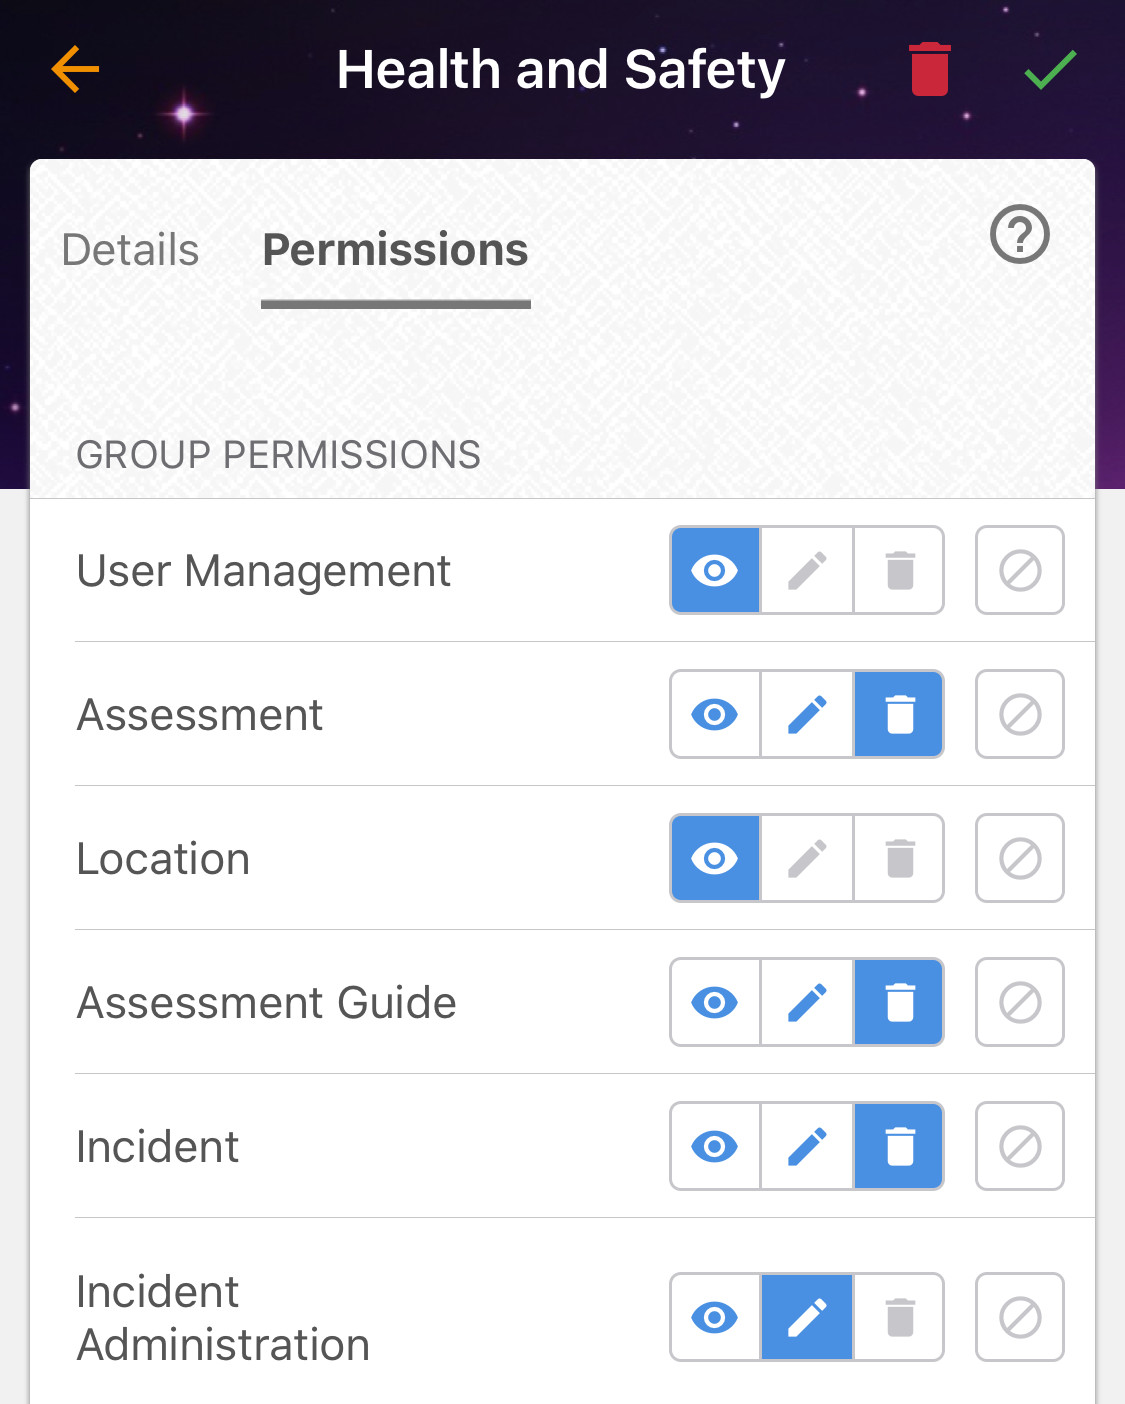Enable edit permission for User Management
Screen dimensions: 1125x1404
(807, 570)
